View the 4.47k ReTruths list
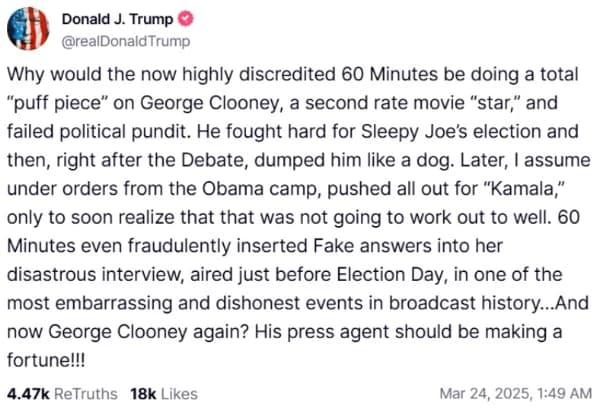The width and height of the screenshot is (604, 415). click(62, 394)
